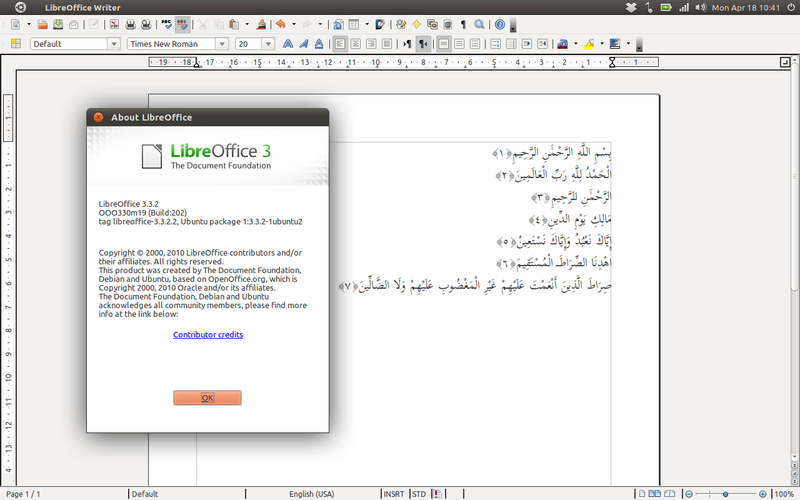Open the sound volume indicator
Viewport: 800px width, 500px height.
point(700,8)
